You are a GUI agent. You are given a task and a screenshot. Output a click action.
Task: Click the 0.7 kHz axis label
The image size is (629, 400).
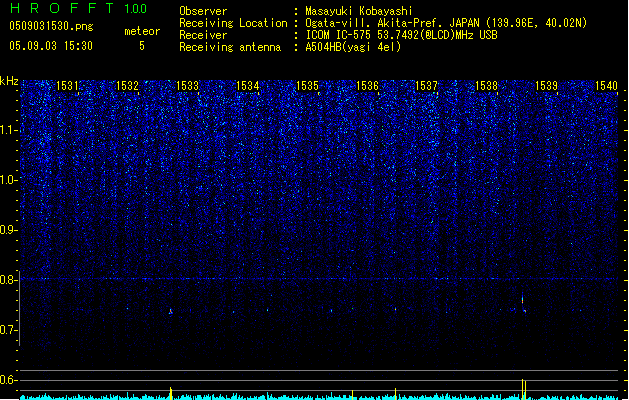pos(8,330)
